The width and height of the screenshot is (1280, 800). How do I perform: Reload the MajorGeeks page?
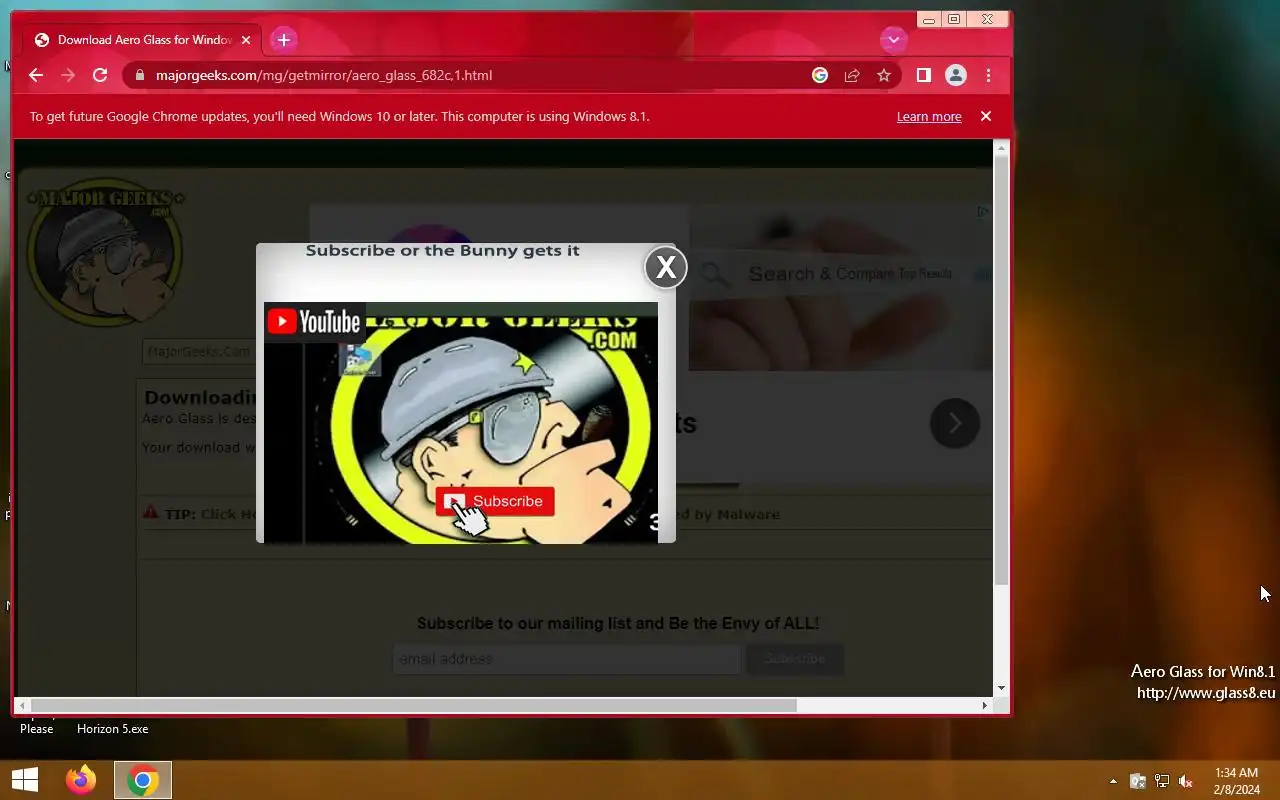click(x=100, y=75)
